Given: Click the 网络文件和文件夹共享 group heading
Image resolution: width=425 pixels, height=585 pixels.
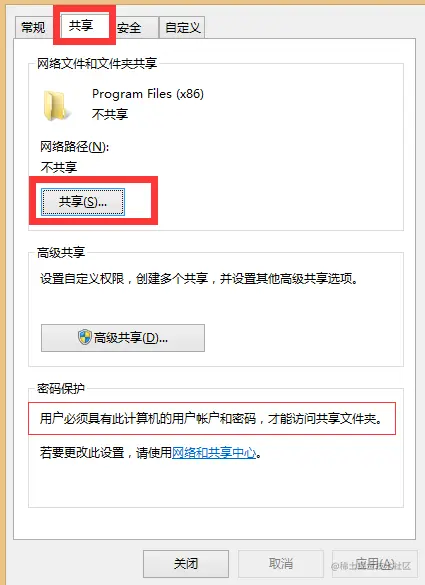Looking at the screenshot, I should [x=97, y=63].
